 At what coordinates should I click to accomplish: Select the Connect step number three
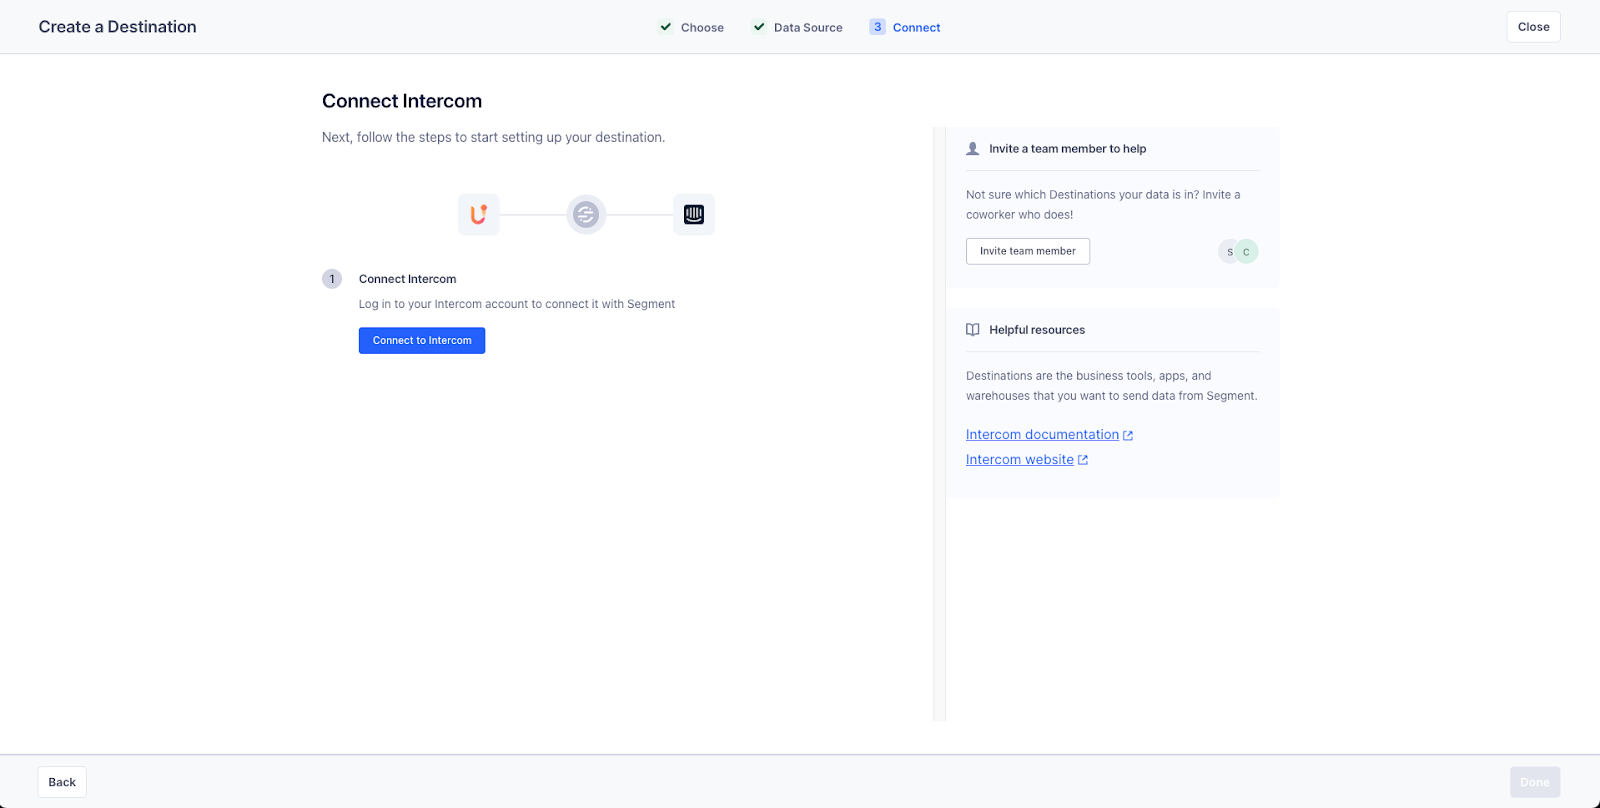tap(905, 28)
